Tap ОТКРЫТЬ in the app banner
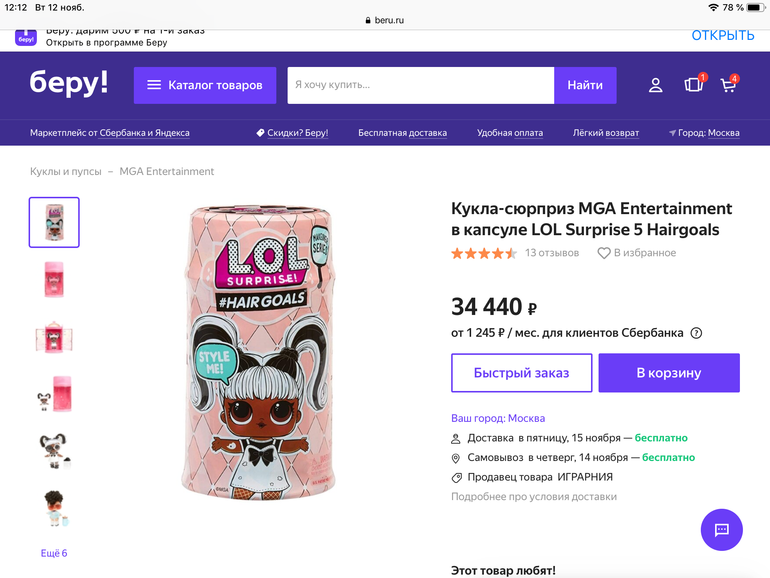The width and height of the screenshot is (770, 578). [722, 36]
